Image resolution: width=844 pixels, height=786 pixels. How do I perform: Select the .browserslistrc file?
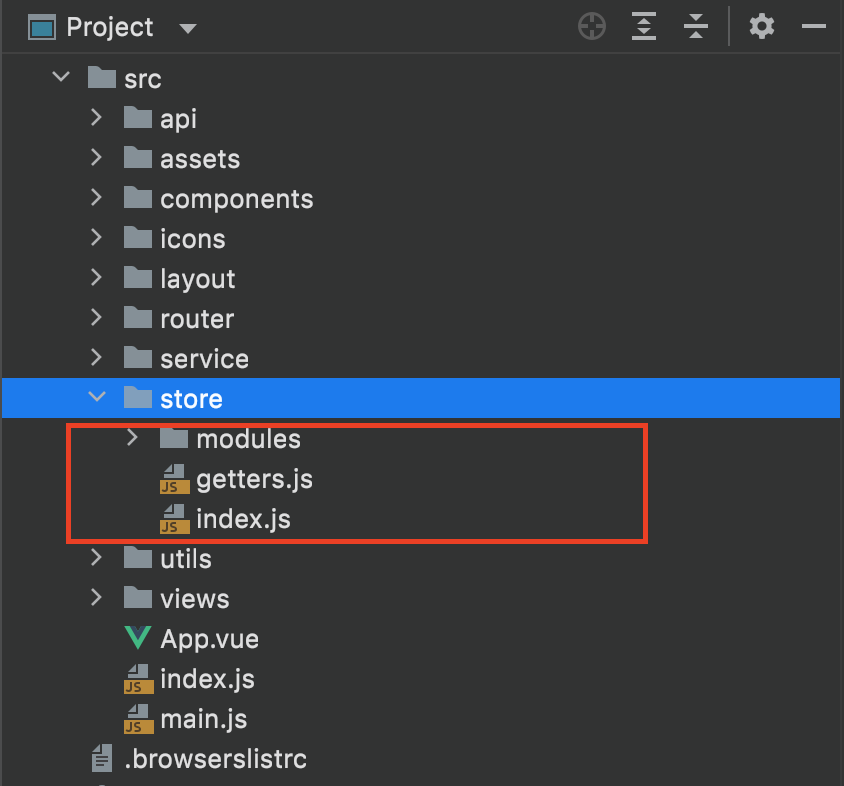click(x=215, y=759)
